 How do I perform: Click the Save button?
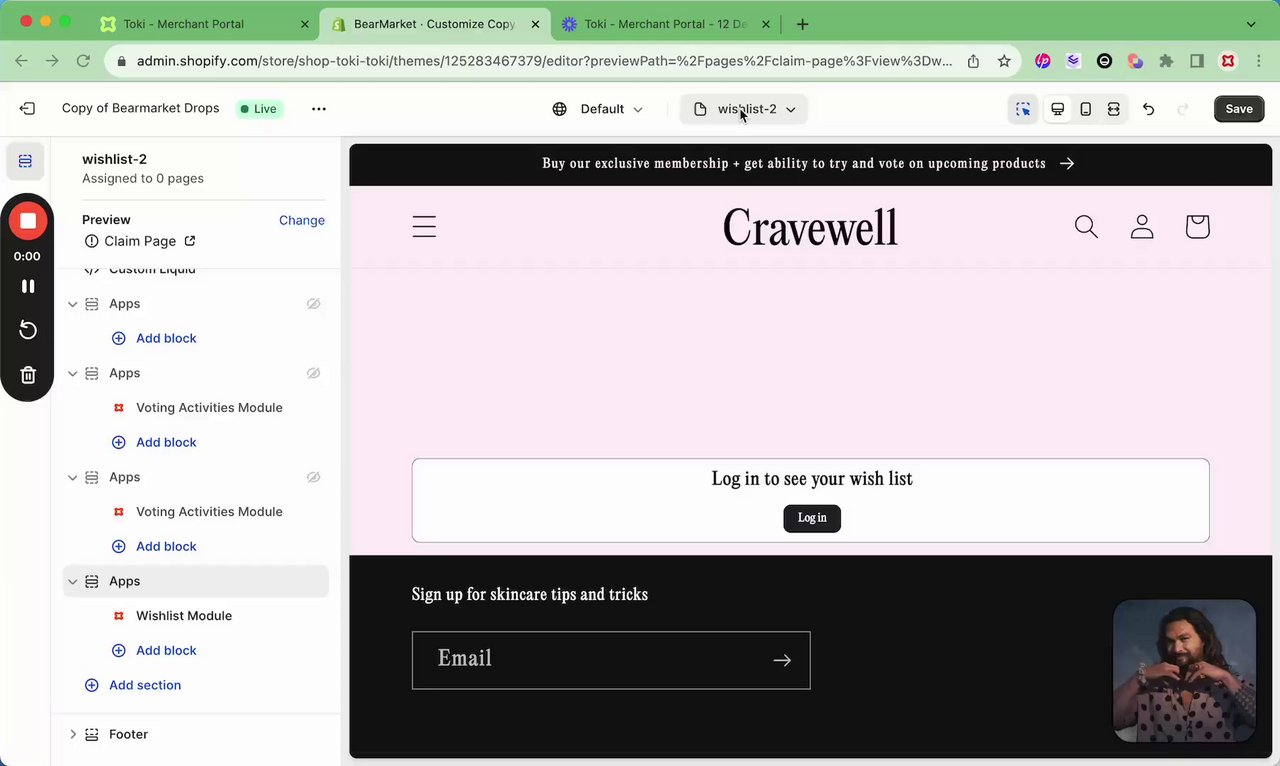[1239, 109]
